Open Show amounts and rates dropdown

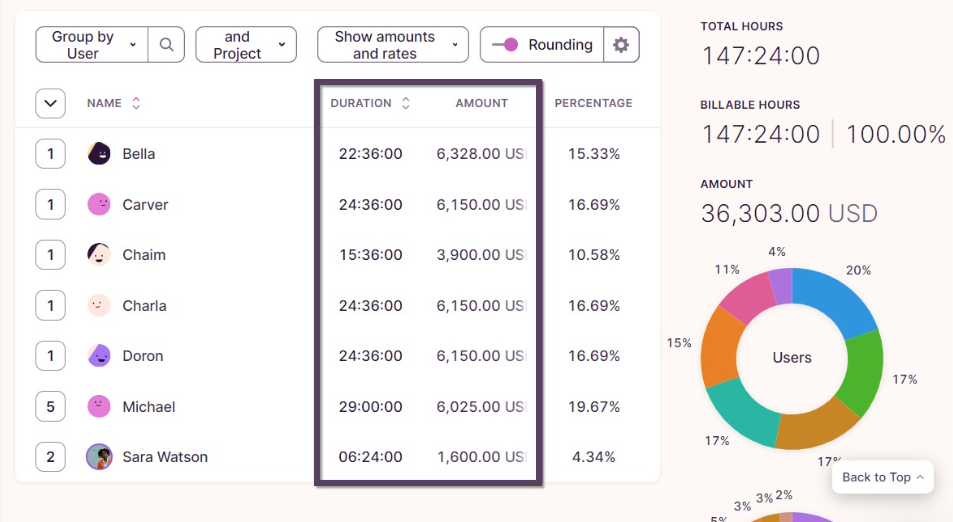[x=392, y=45]
